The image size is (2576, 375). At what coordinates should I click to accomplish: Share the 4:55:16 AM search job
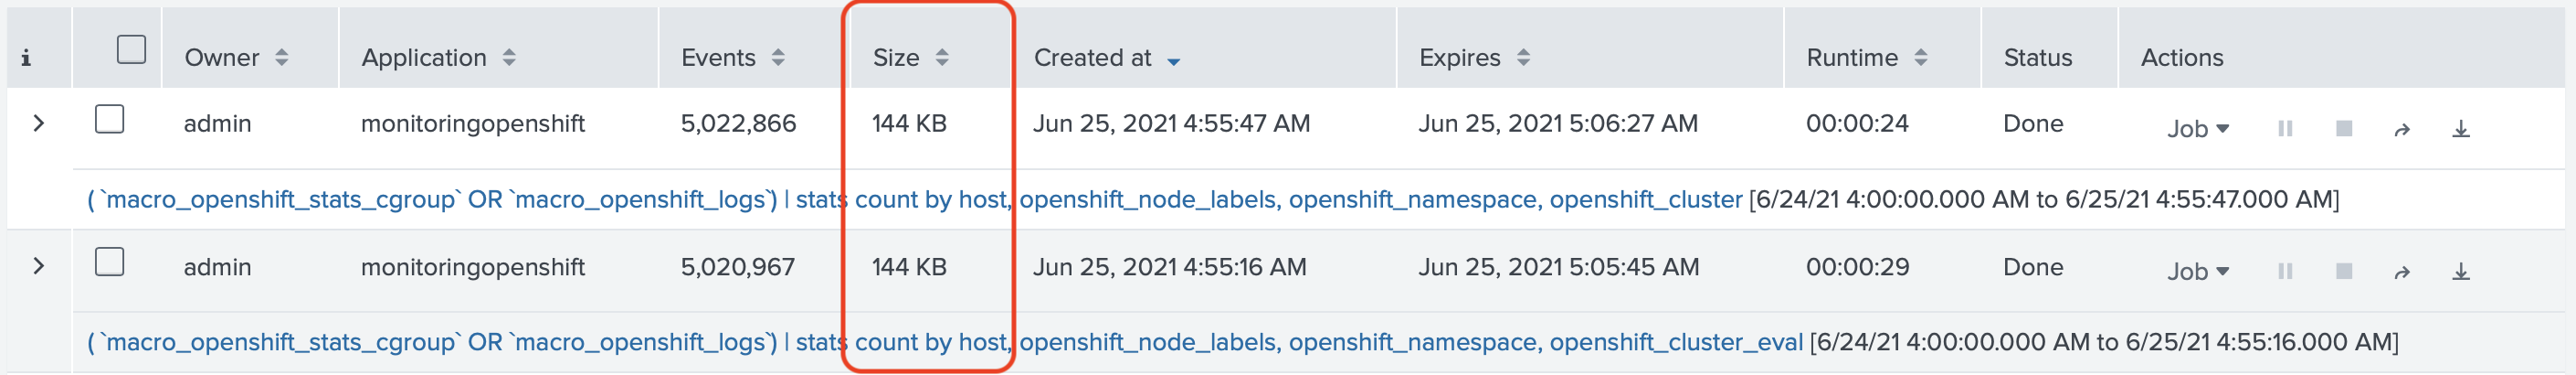click(2402, 272)
